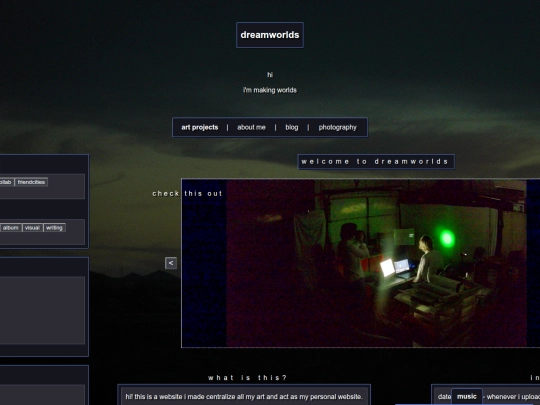This screenshot has width=540, height=405.
Task: Open the photography page link
Action: pos(338,127)
